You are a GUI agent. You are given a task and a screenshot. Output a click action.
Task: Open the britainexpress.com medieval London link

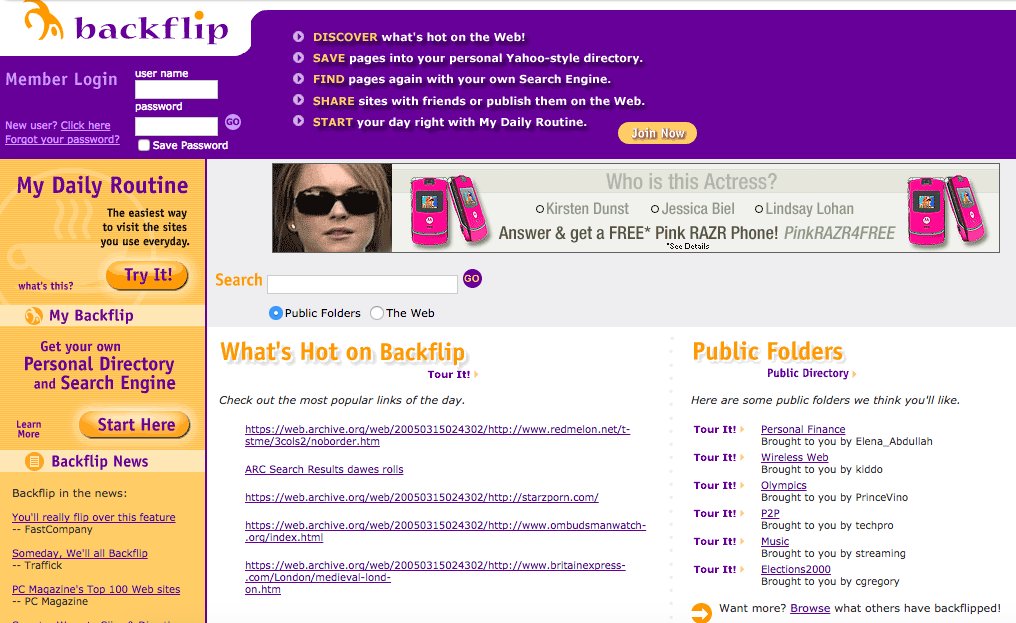tap(435, 577)
